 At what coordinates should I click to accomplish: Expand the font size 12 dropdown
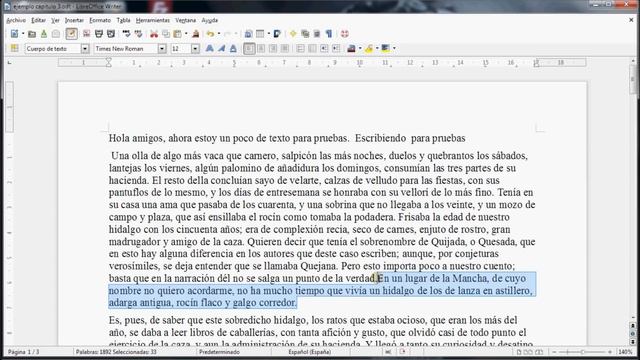[195, 49]
